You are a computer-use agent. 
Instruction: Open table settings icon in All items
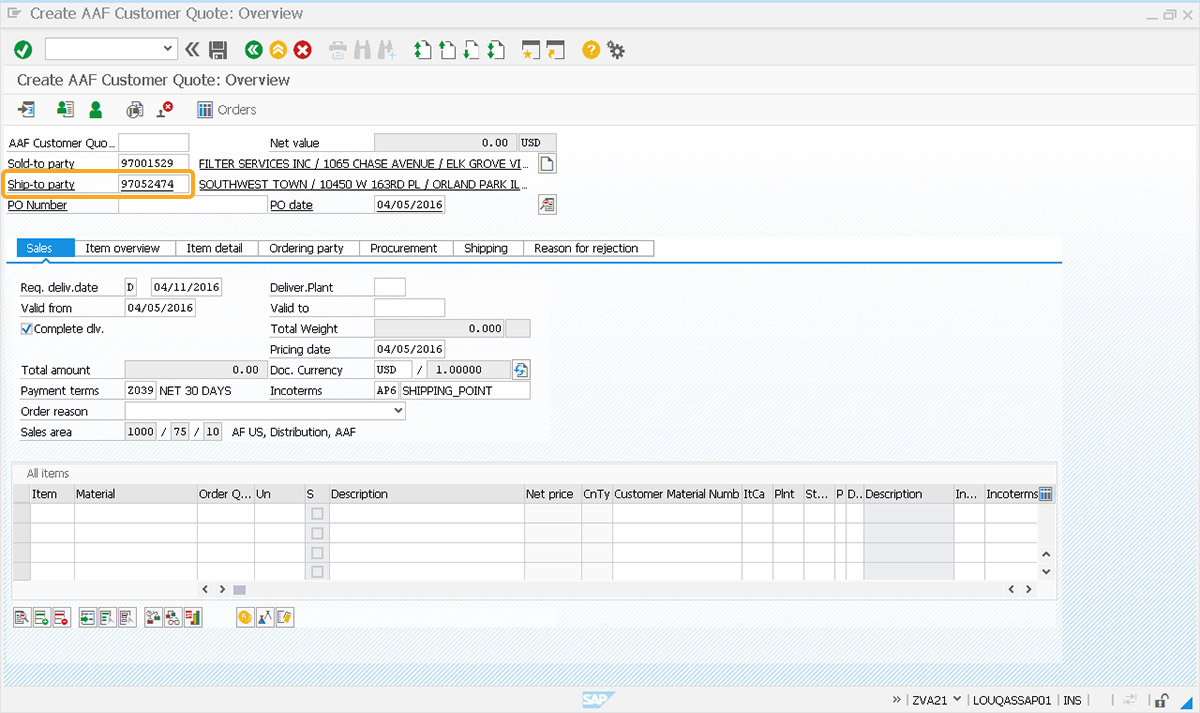coord(1046,494)
